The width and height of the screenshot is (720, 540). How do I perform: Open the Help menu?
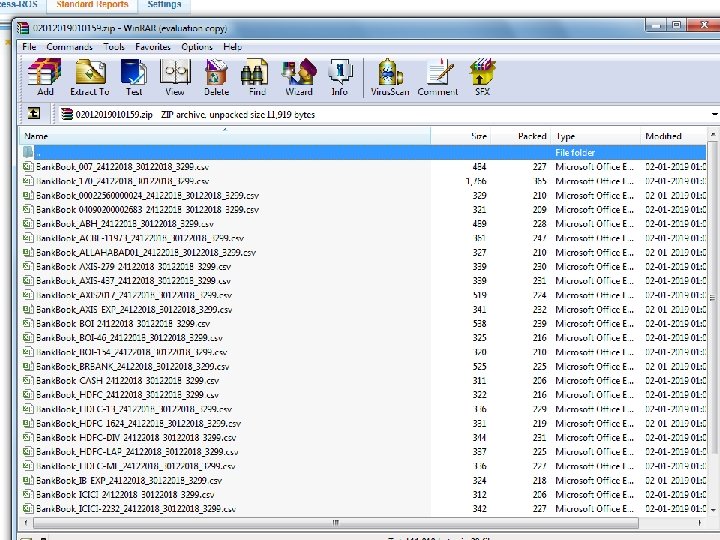coord(232,46)
